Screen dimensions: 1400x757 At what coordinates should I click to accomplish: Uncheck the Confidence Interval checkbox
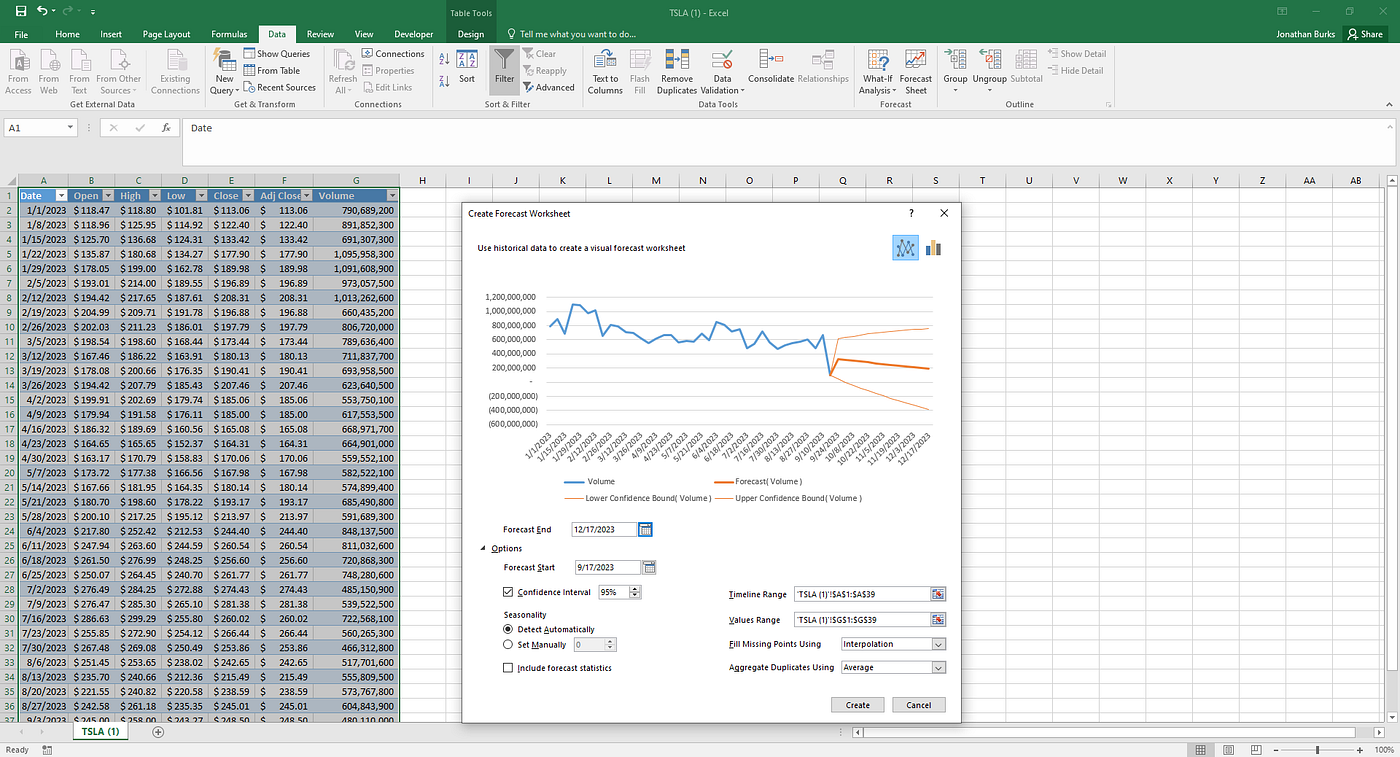click(x=508, y=591)
